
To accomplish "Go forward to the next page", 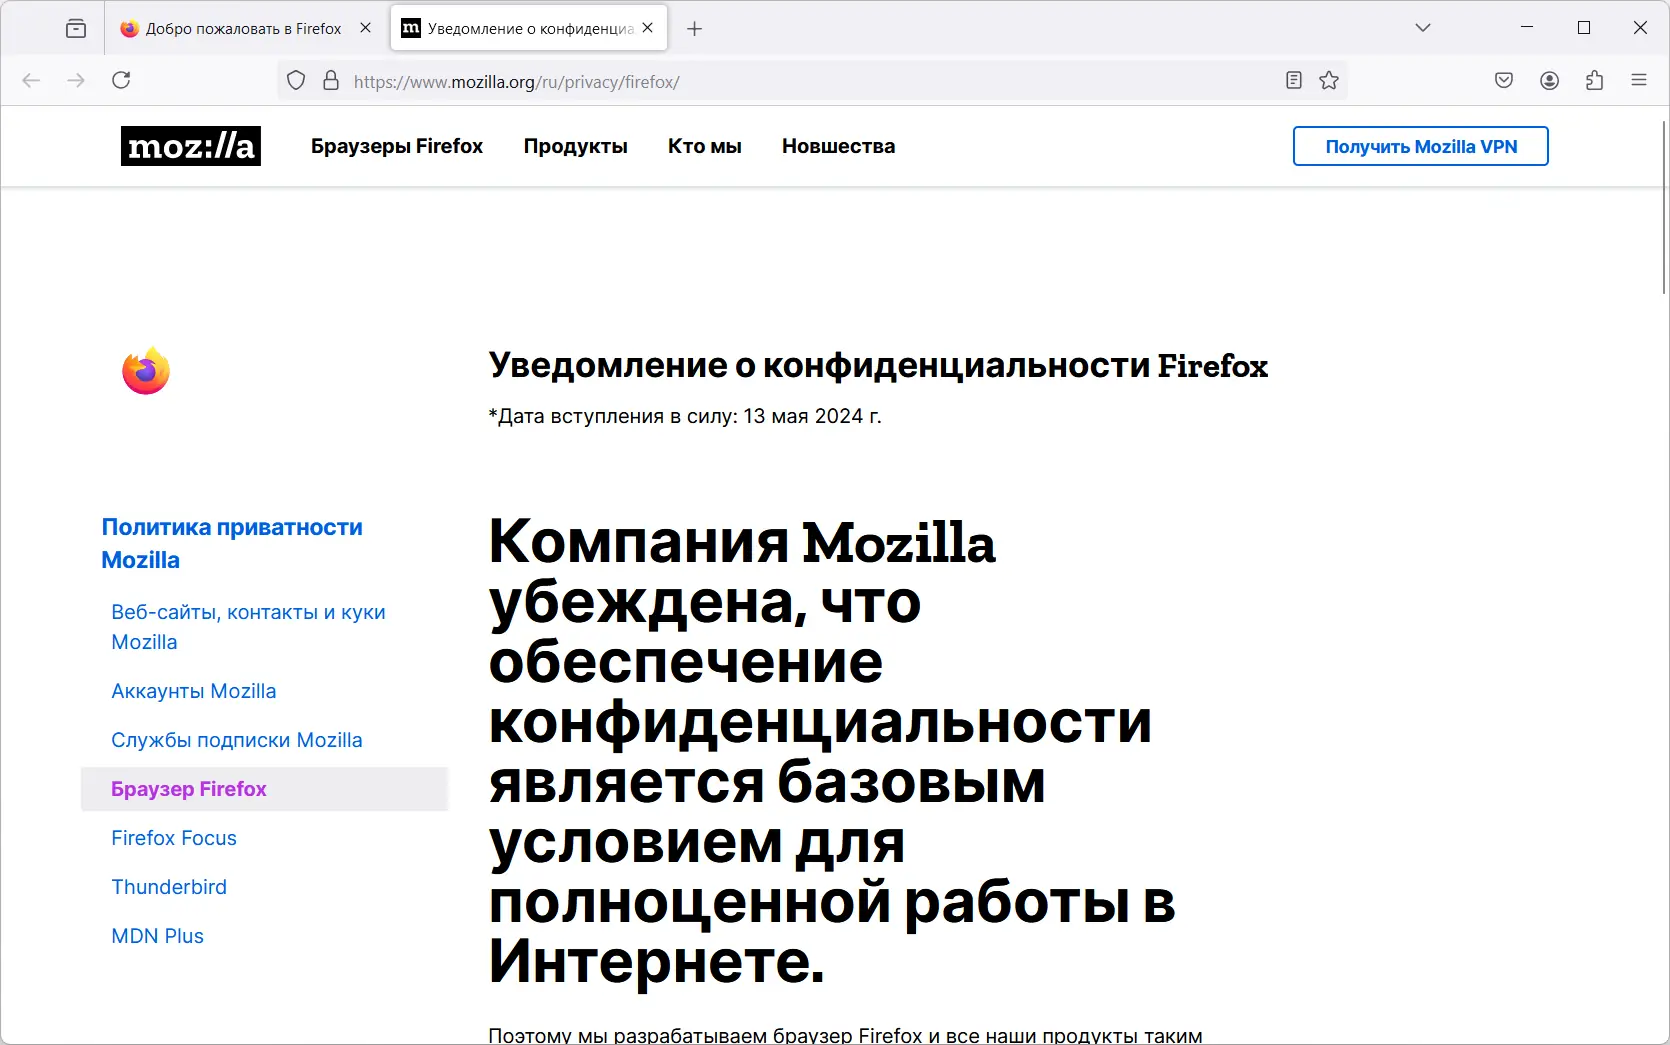I will pos(76,80).
